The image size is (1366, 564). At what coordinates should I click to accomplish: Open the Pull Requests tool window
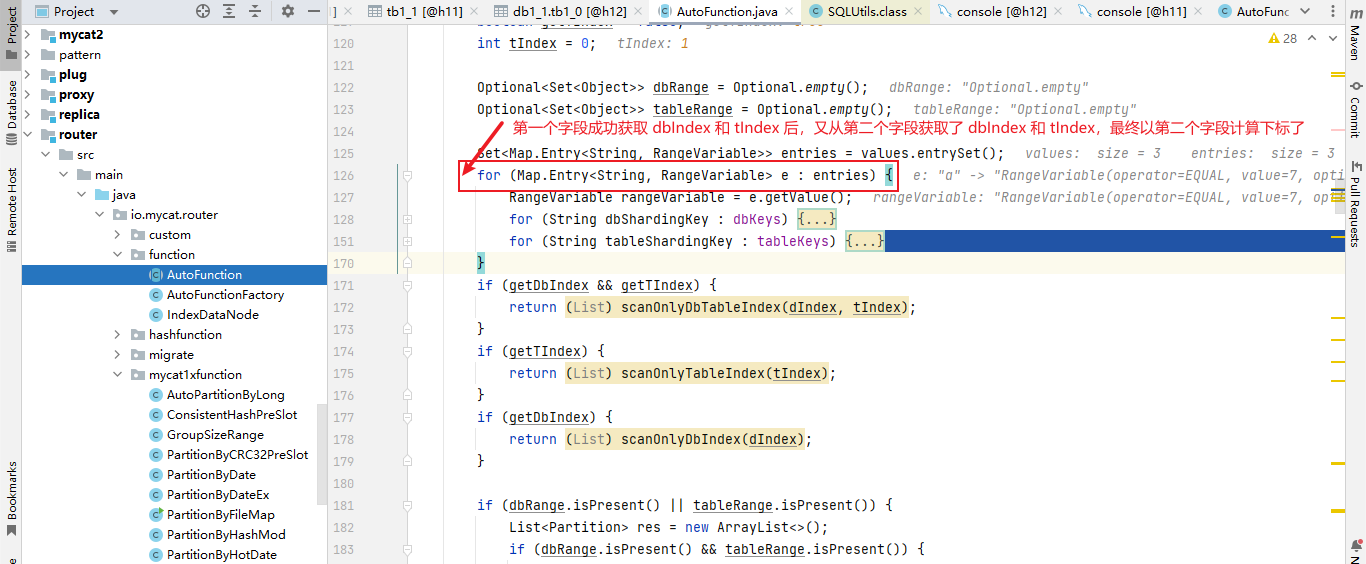coord(1355,203)
